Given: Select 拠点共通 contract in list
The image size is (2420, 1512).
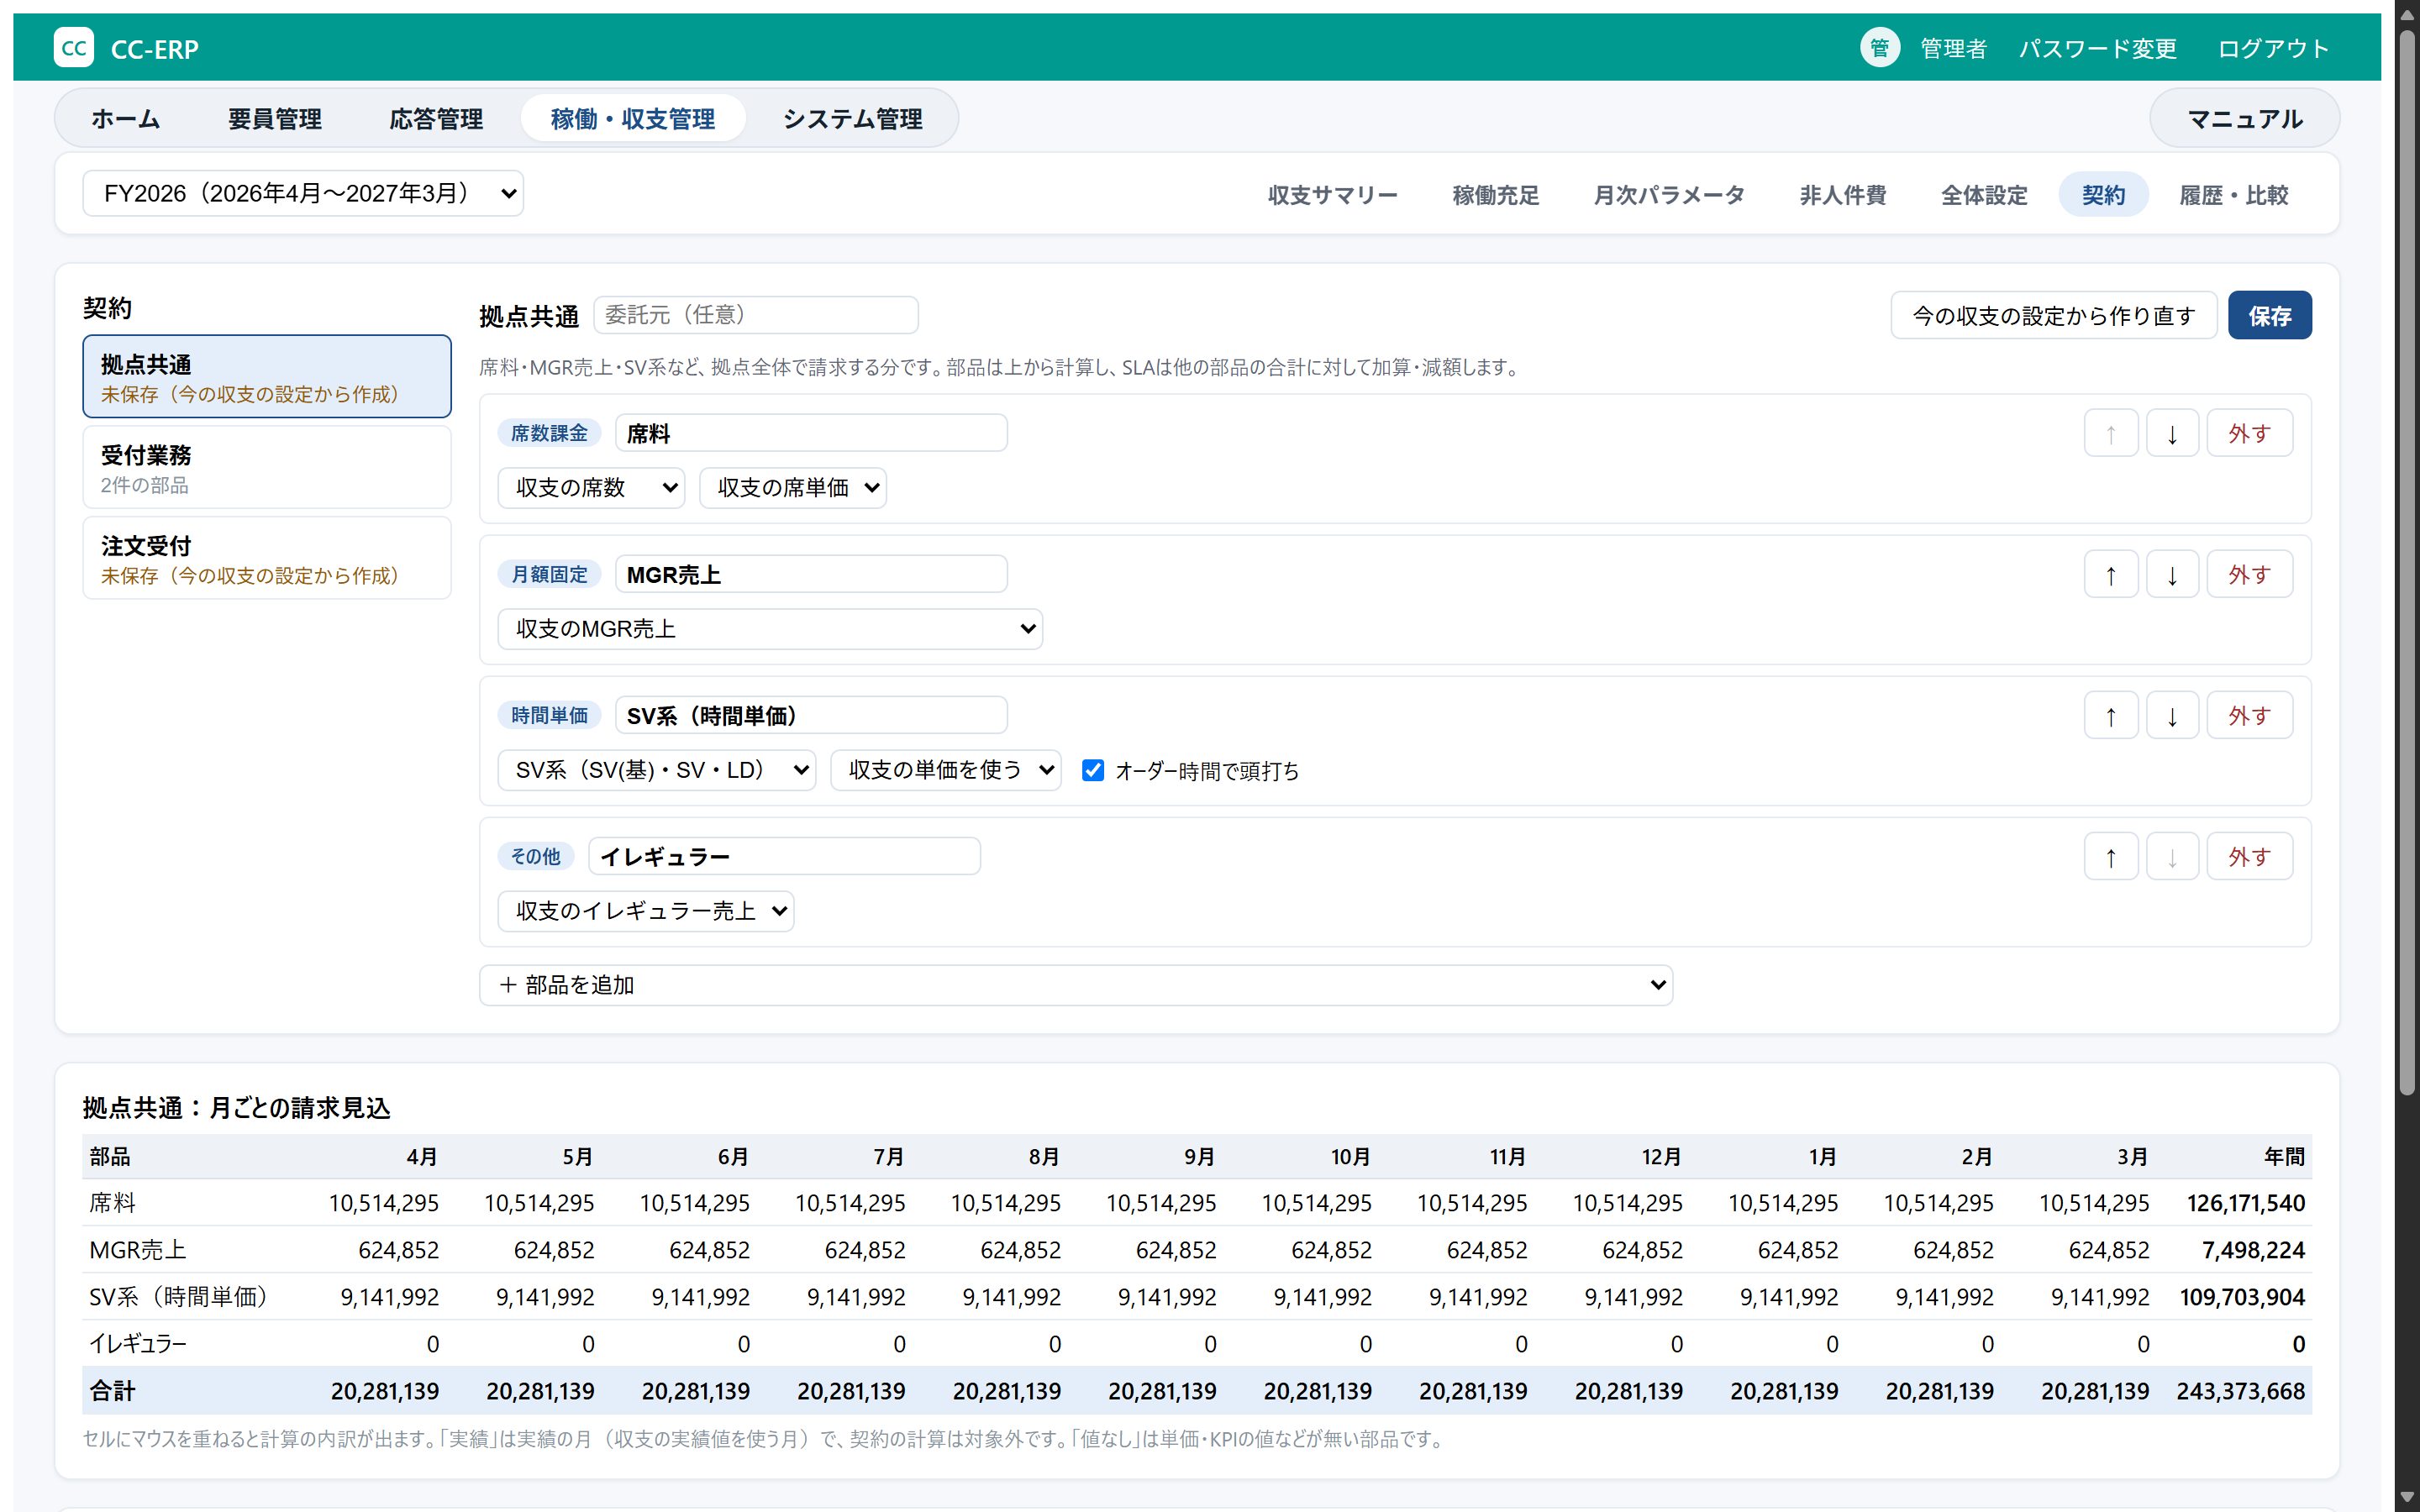Looking at the screenshot, I should coord(267,376).
